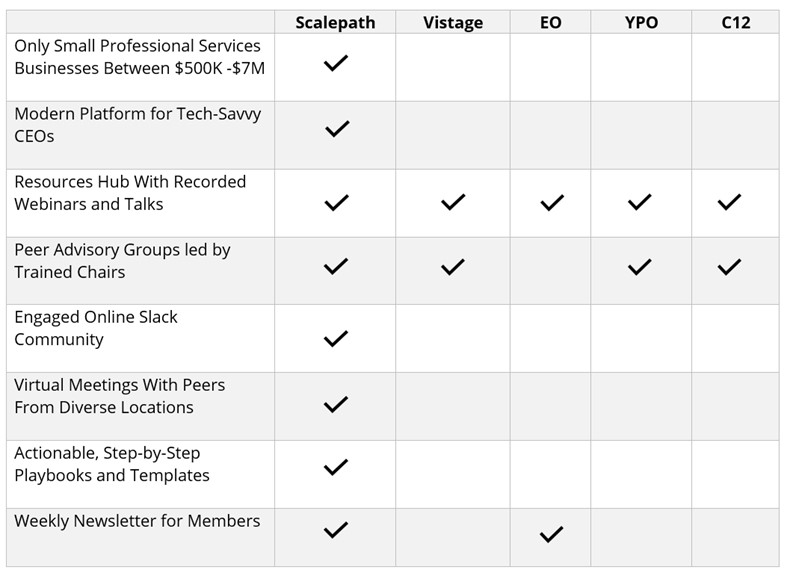Viewport: 787px width, 573px height.
Task: Select the C12 column header
Action: pos(736,23)
